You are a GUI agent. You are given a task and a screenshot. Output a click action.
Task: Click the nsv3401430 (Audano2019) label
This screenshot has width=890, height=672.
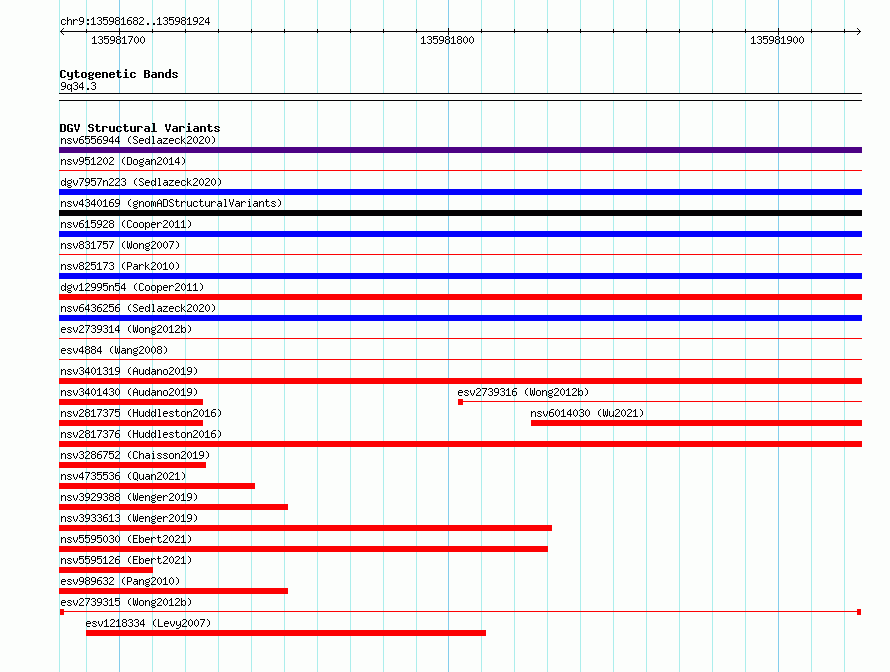point(129,392)
